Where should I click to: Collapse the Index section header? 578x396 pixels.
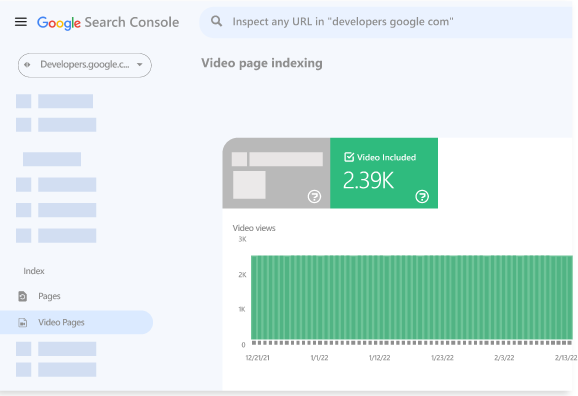34,271
